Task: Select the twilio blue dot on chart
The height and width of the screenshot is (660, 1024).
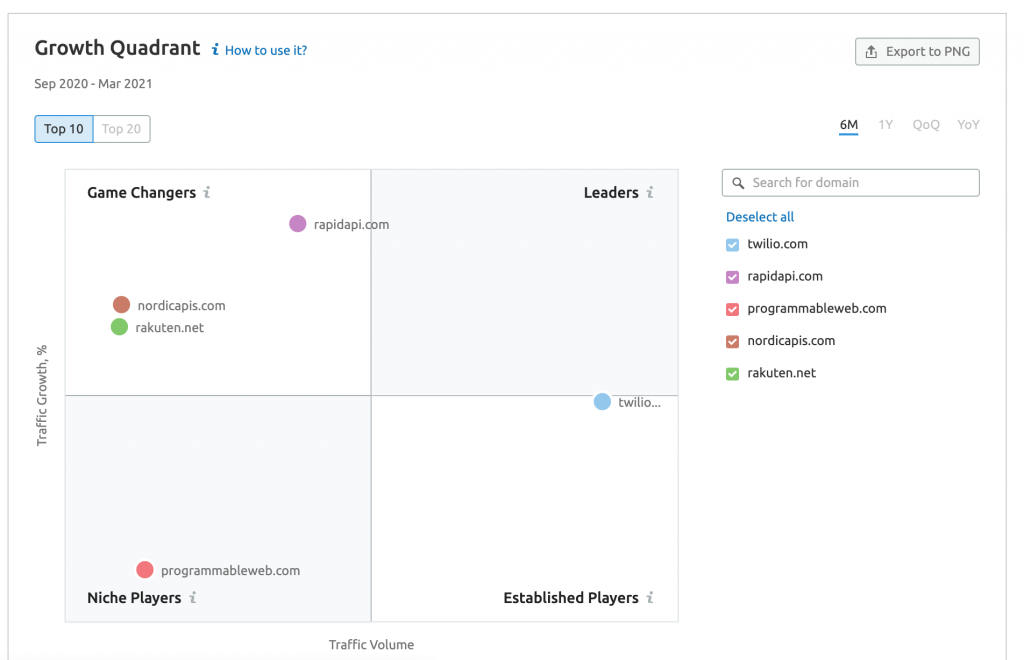Action: (x=602, y=401)
